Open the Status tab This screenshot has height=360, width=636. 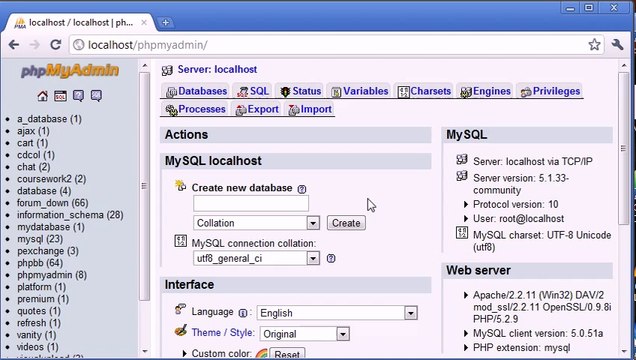(x=301, y=91)
